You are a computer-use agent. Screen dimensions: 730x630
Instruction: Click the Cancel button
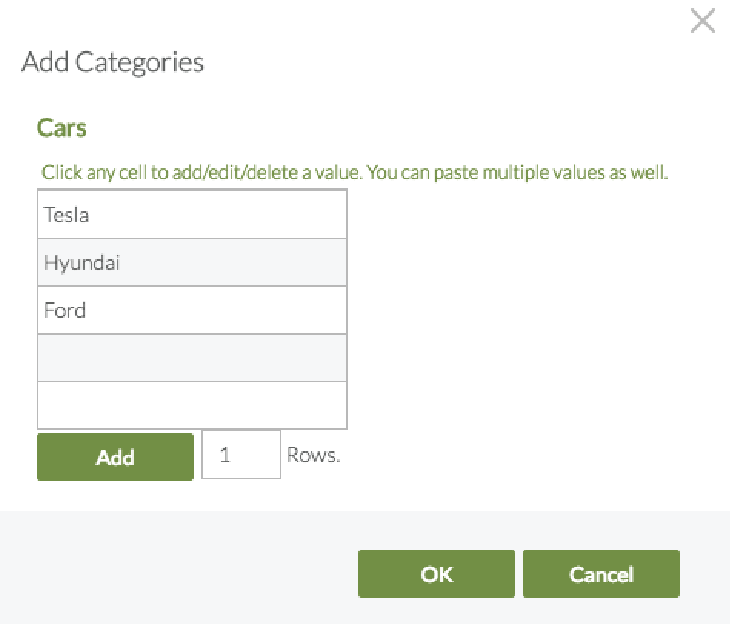pos(601,574)
